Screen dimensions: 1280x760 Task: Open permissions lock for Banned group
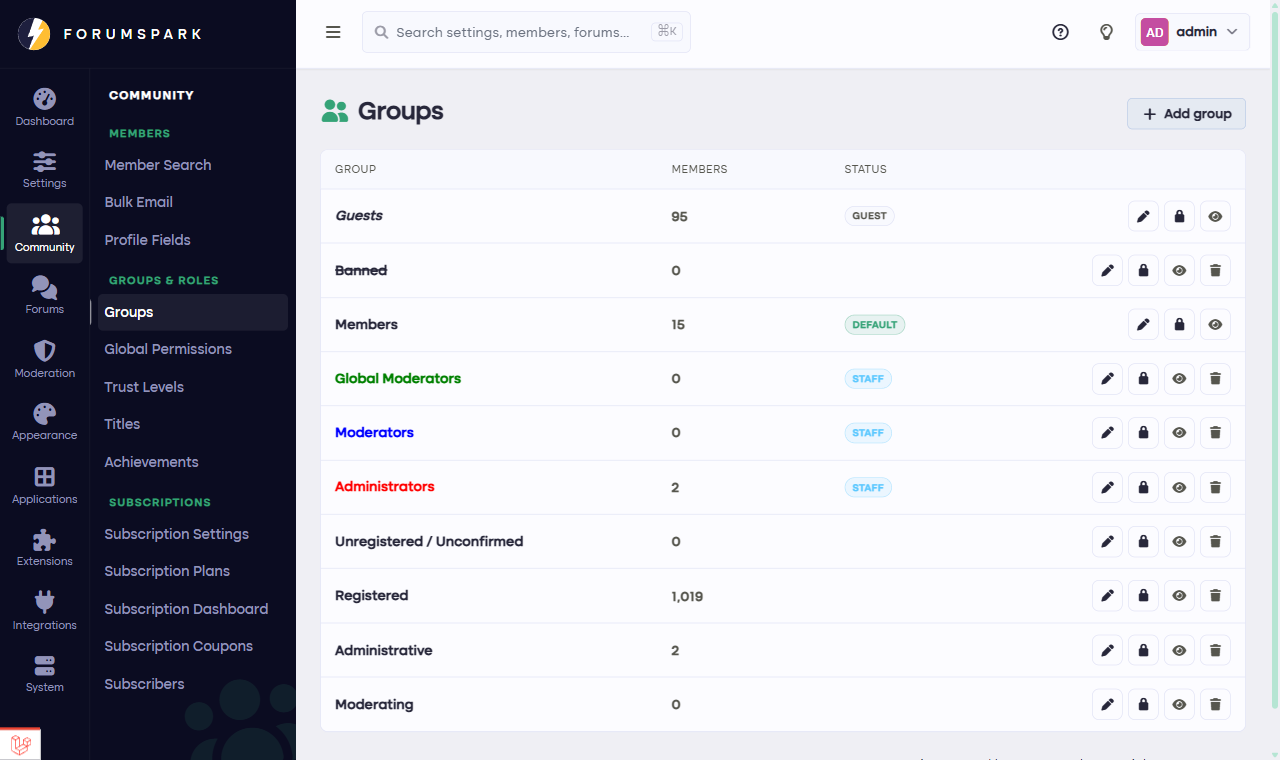1144,270
